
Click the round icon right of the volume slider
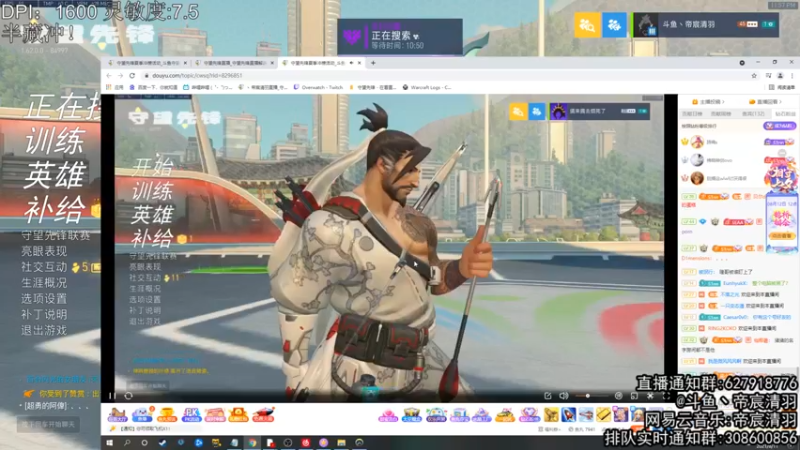click(x=618, y=395)
